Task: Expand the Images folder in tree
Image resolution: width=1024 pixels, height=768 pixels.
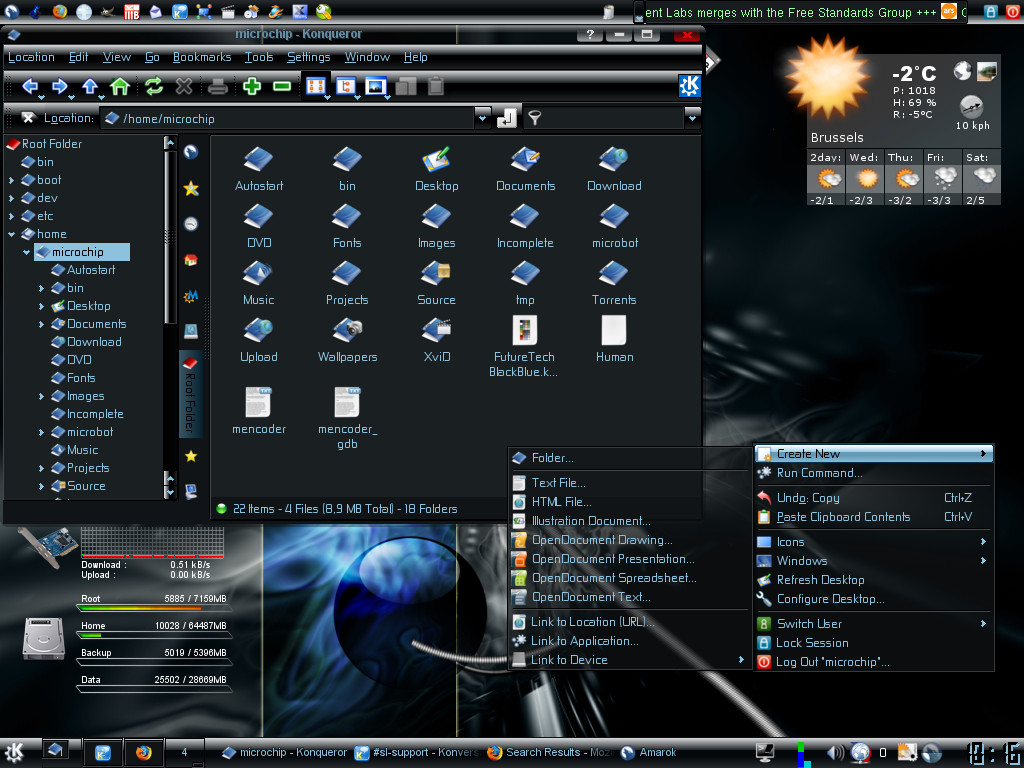Action: (x=41, y=396)
